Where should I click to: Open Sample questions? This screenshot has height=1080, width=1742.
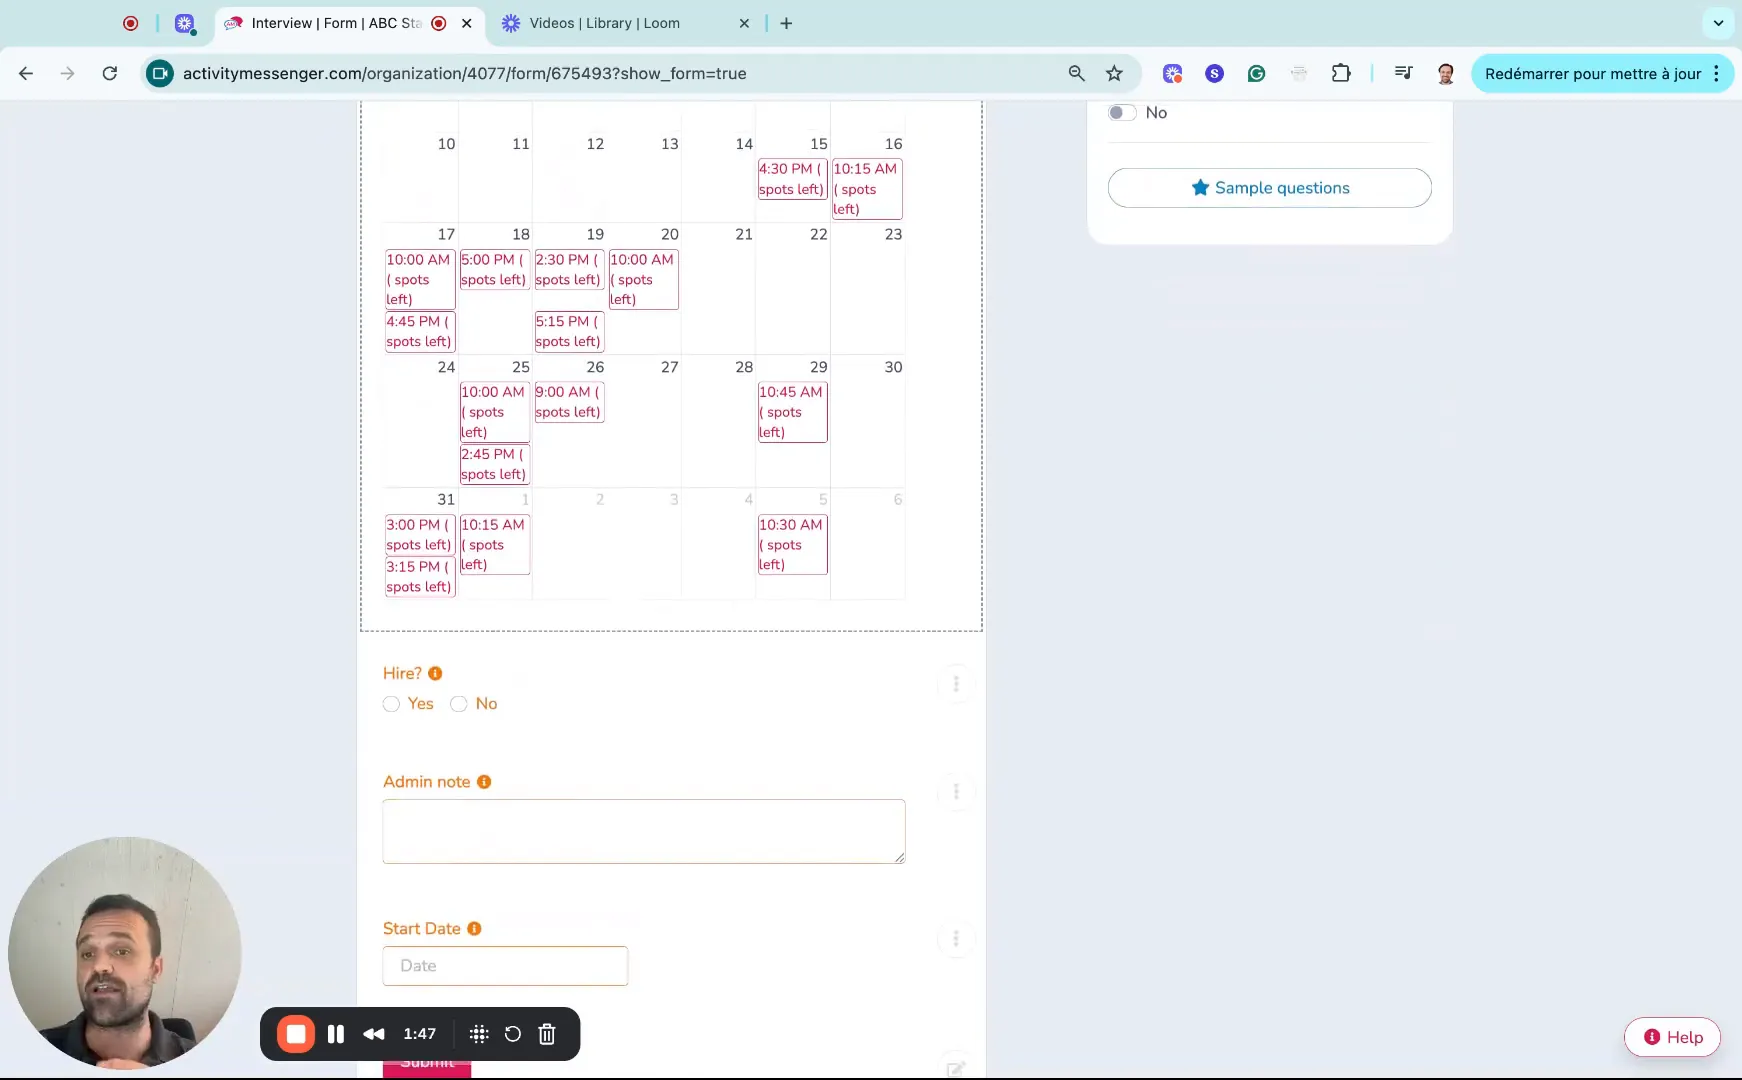pos(1269,188)
